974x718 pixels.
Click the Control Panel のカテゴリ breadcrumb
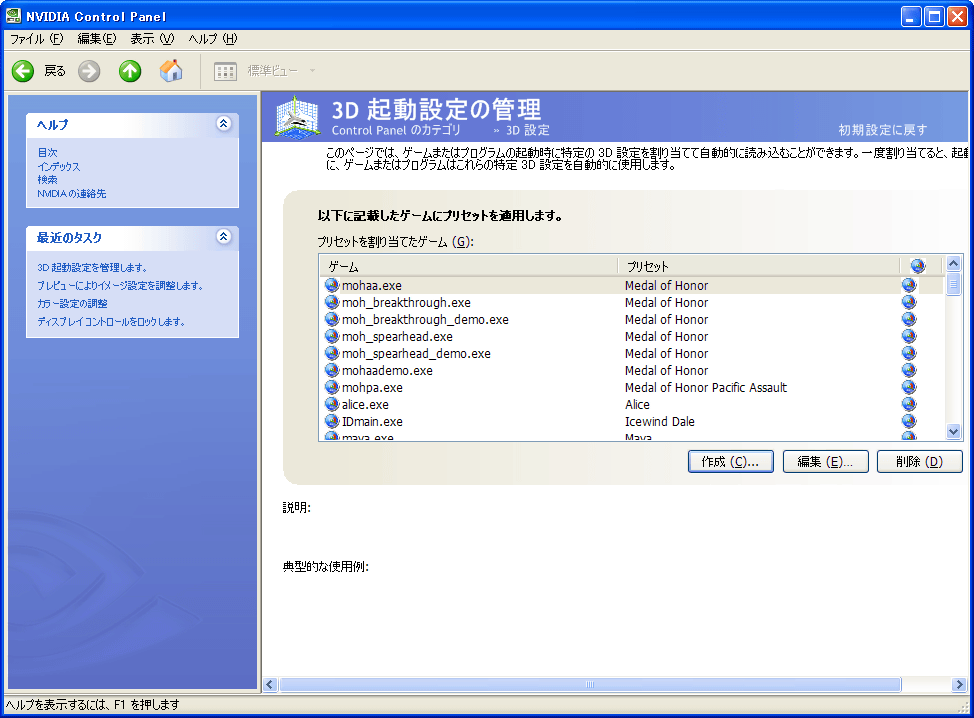coord(396,130)
